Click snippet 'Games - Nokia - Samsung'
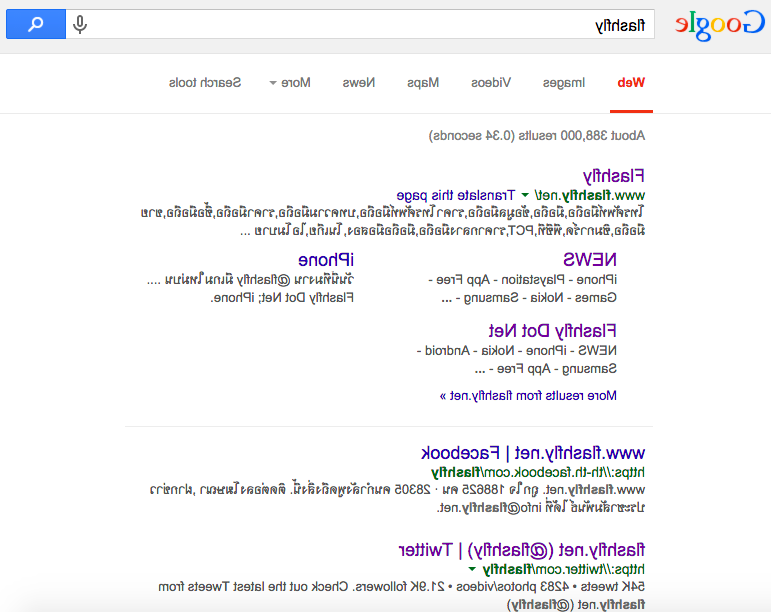 tap(529, 298)
